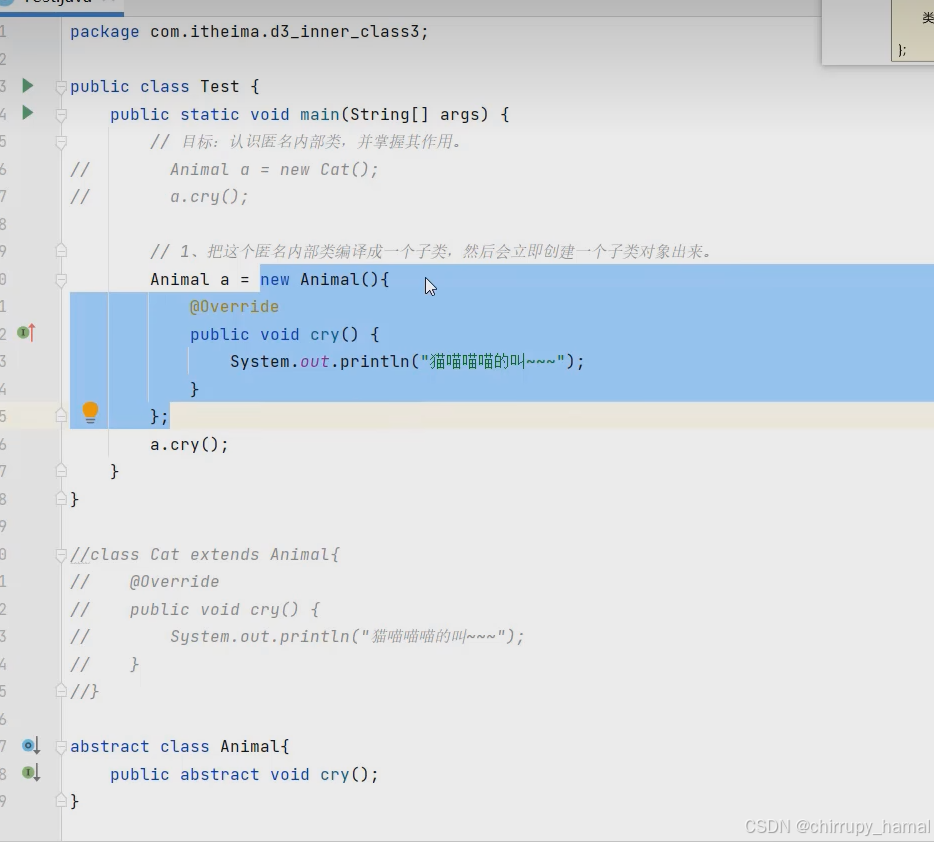Click the println "猫喵喵喵的叫~~~" string literal
The image size is (934, 842).
(x=492, y=361)
